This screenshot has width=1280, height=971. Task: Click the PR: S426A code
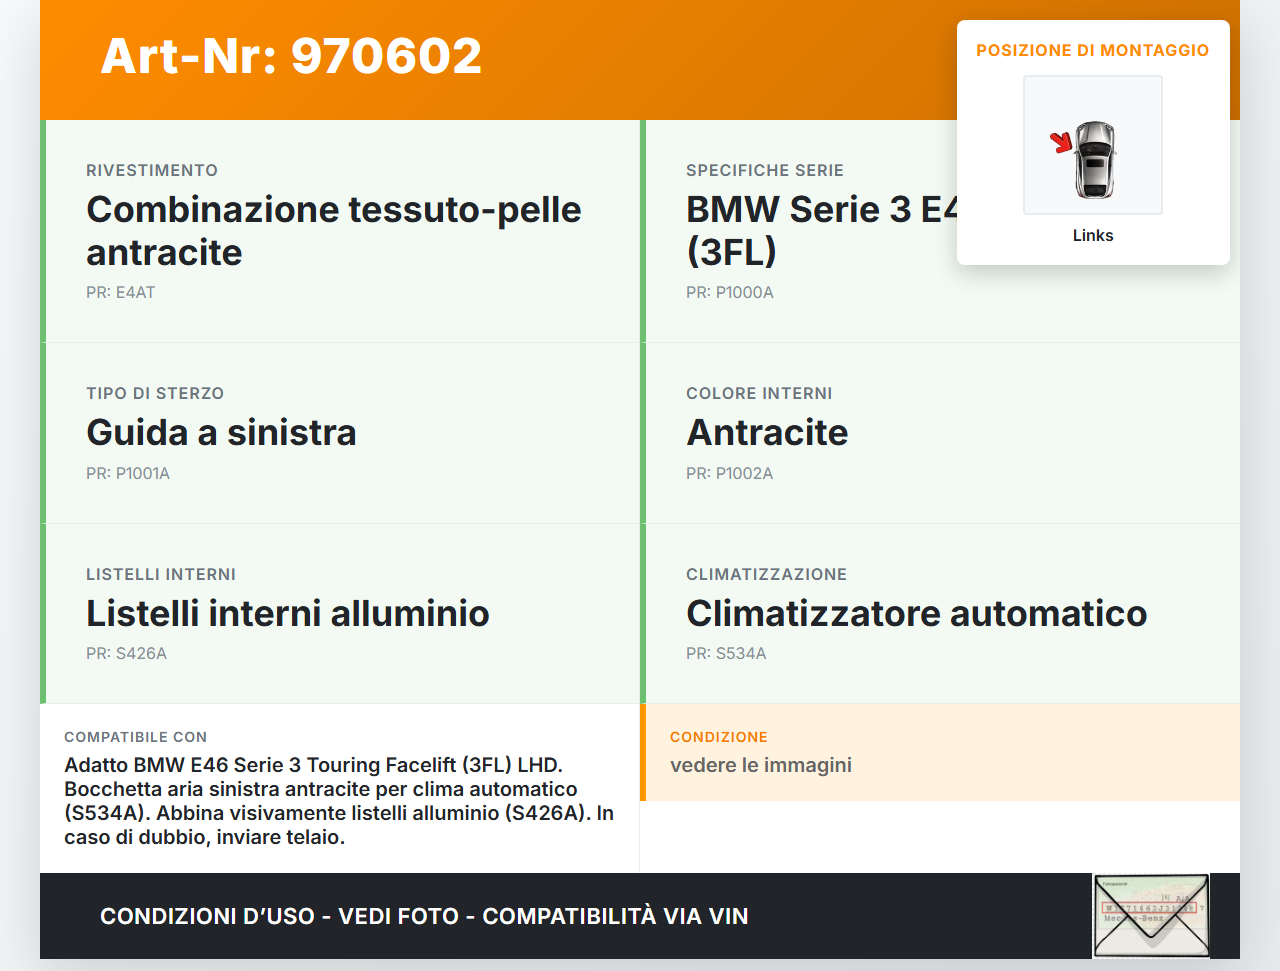pos(126,654)
